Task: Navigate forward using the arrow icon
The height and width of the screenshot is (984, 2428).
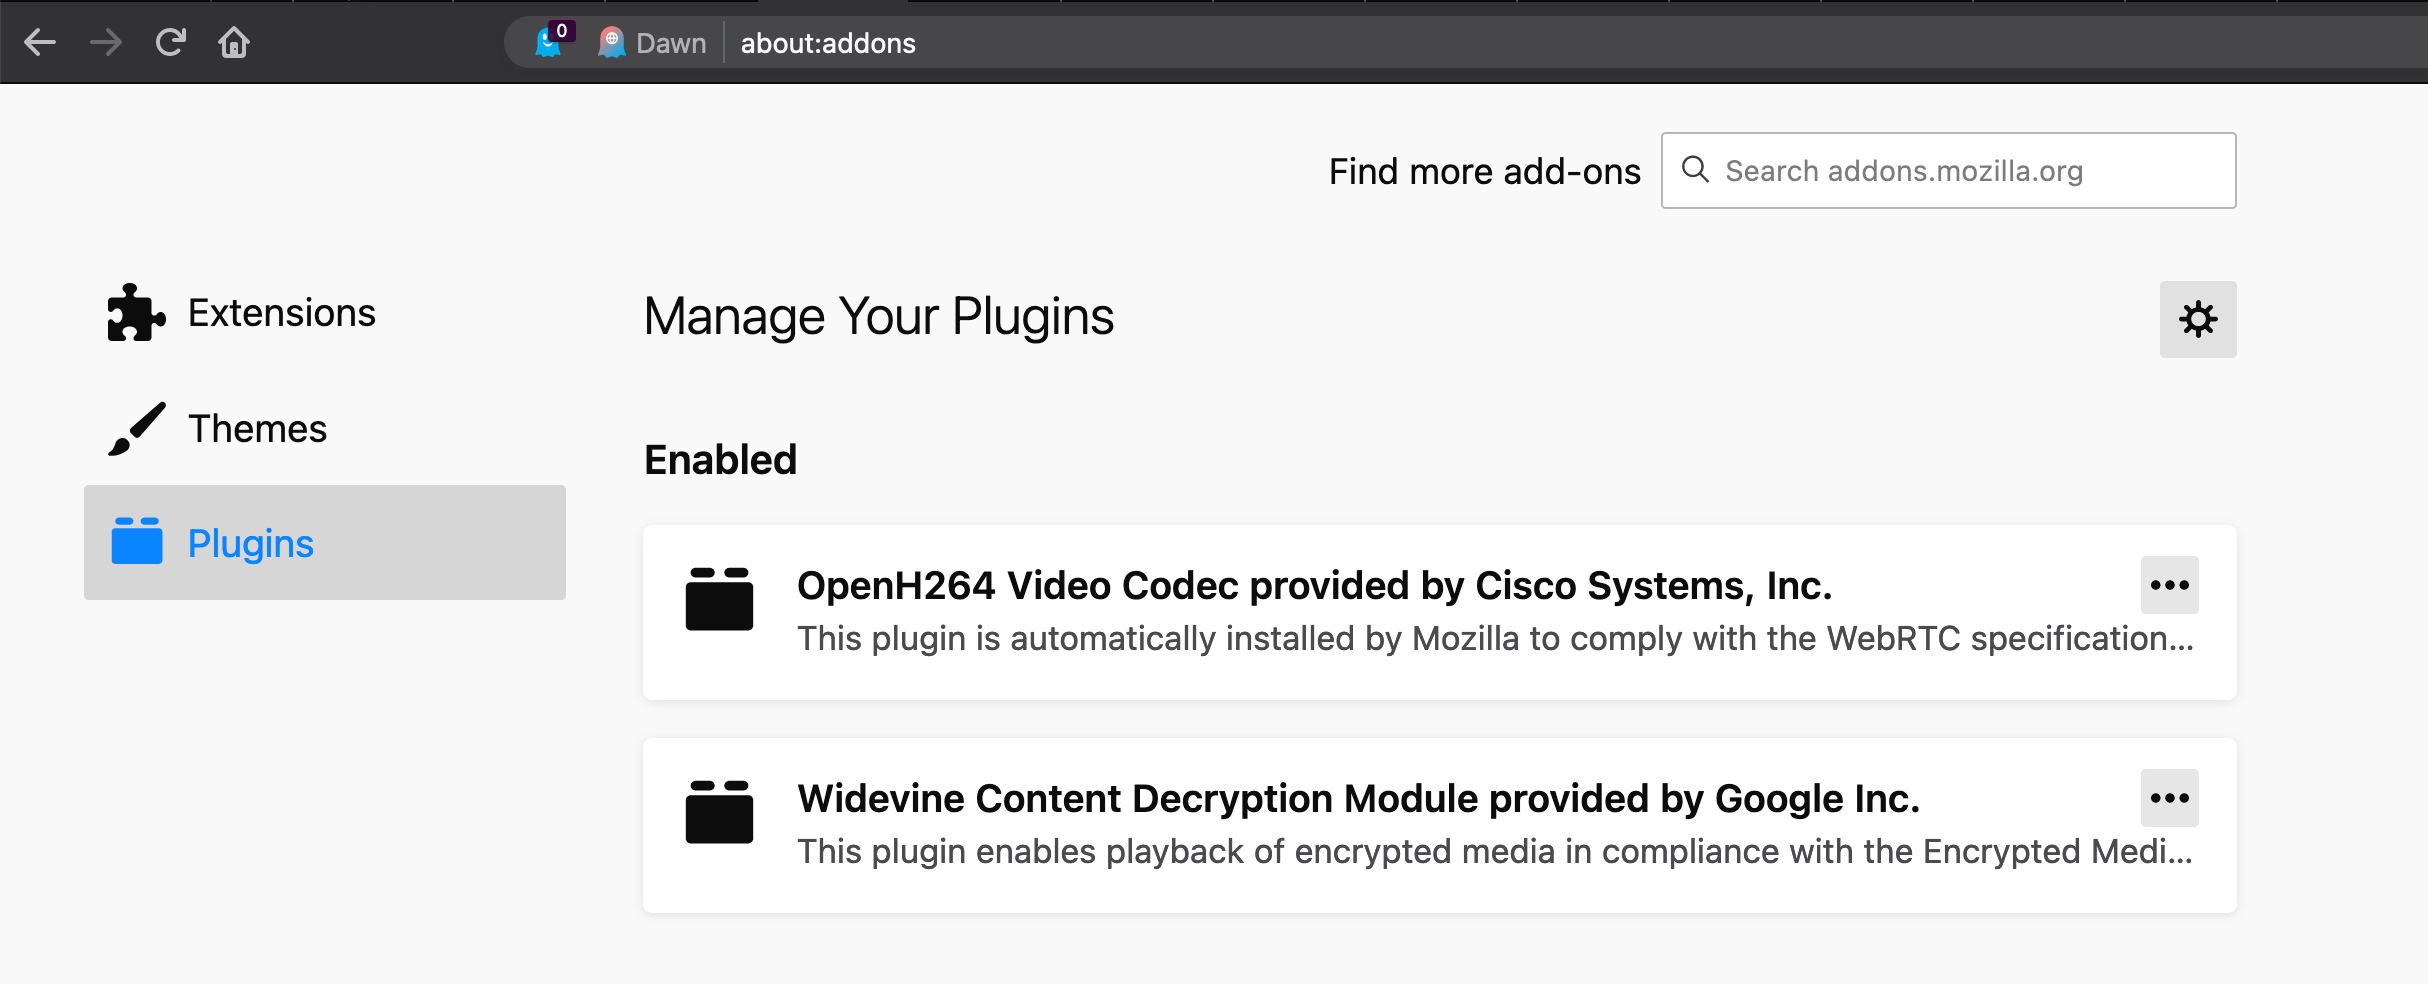Action: click(104, 42)
